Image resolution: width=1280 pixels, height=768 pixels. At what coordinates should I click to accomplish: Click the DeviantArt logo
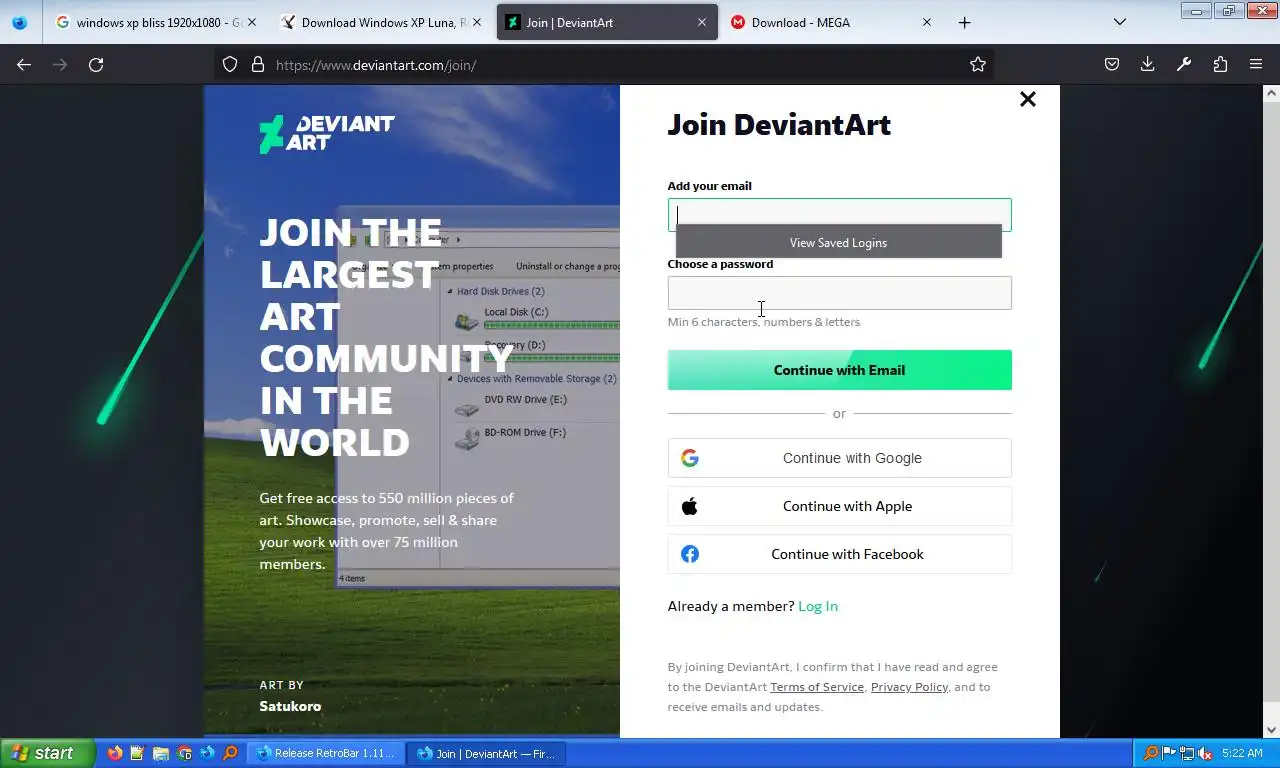point(327,134)
